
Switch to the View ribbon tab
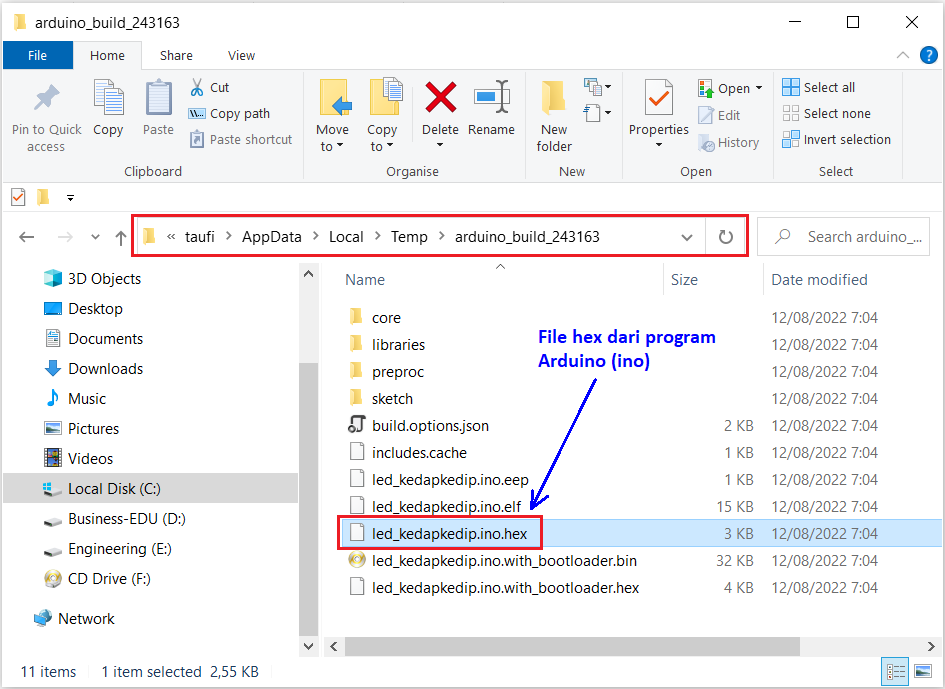(x=241, y=55)
